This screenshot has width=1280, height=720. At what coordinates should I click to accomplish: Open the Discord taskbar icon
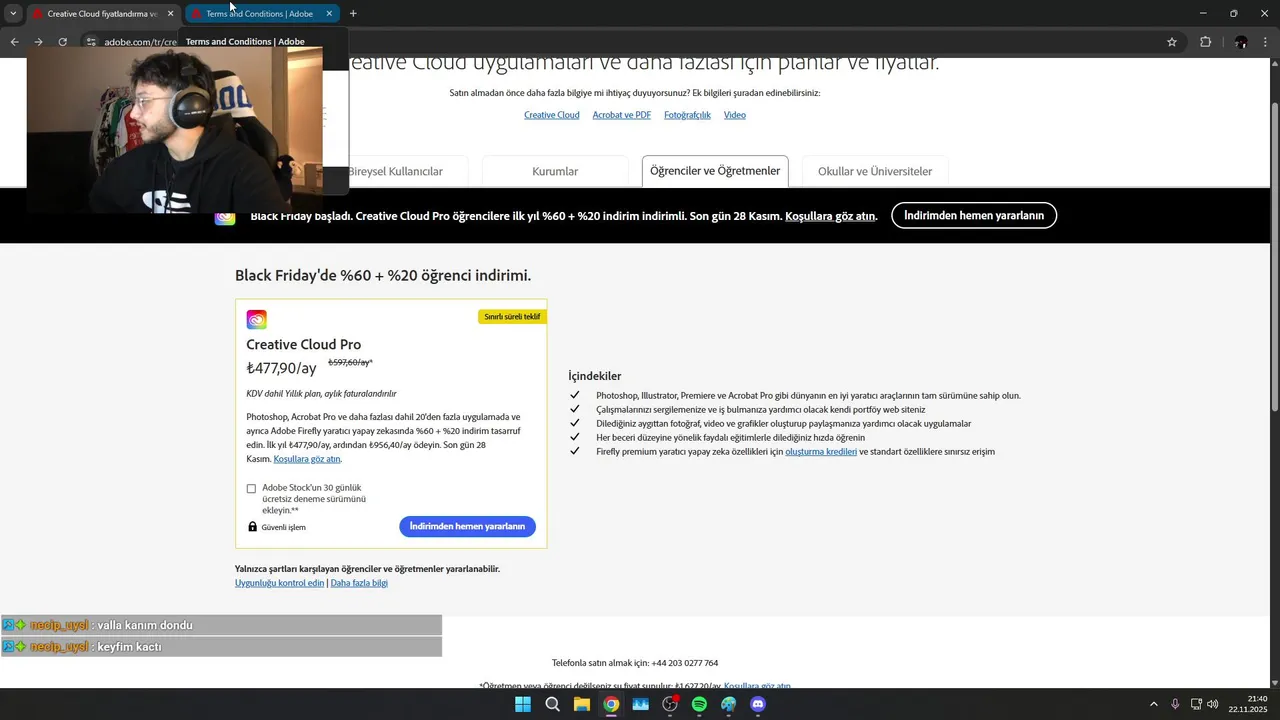tap(758, 704)
